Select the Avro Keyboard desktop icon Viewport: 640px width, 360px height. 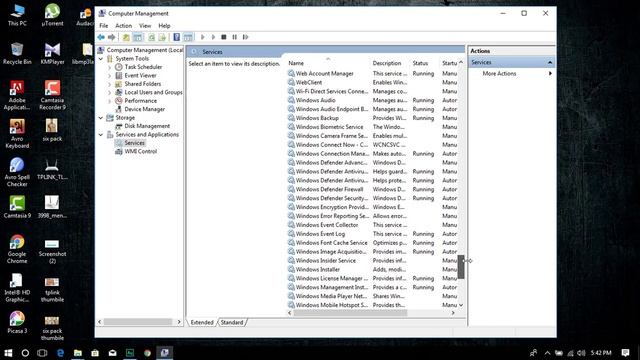[x=17, y=133]
